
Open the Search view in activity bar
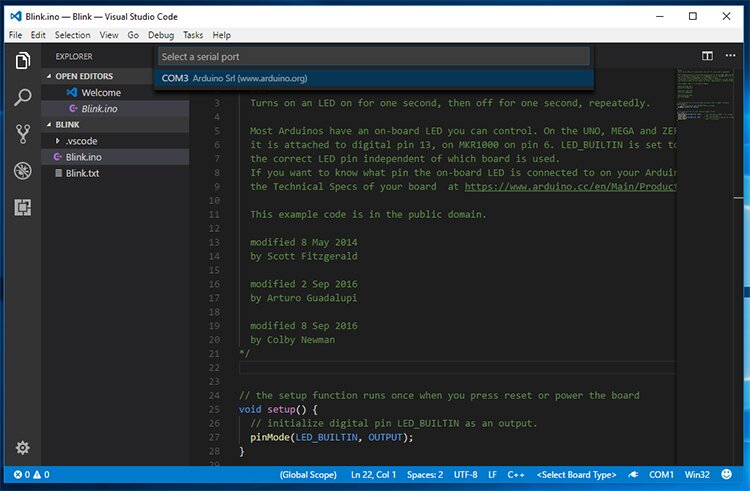[22, 97]
